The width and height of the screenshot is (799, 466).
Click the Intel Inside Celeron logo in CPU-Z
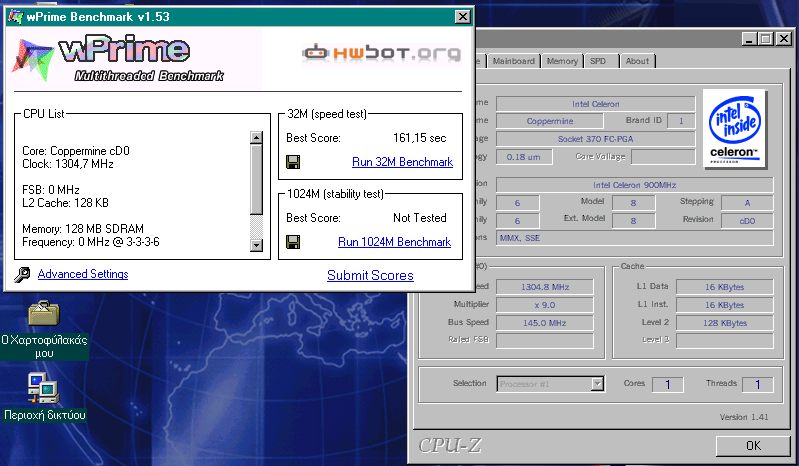[734, 129]
